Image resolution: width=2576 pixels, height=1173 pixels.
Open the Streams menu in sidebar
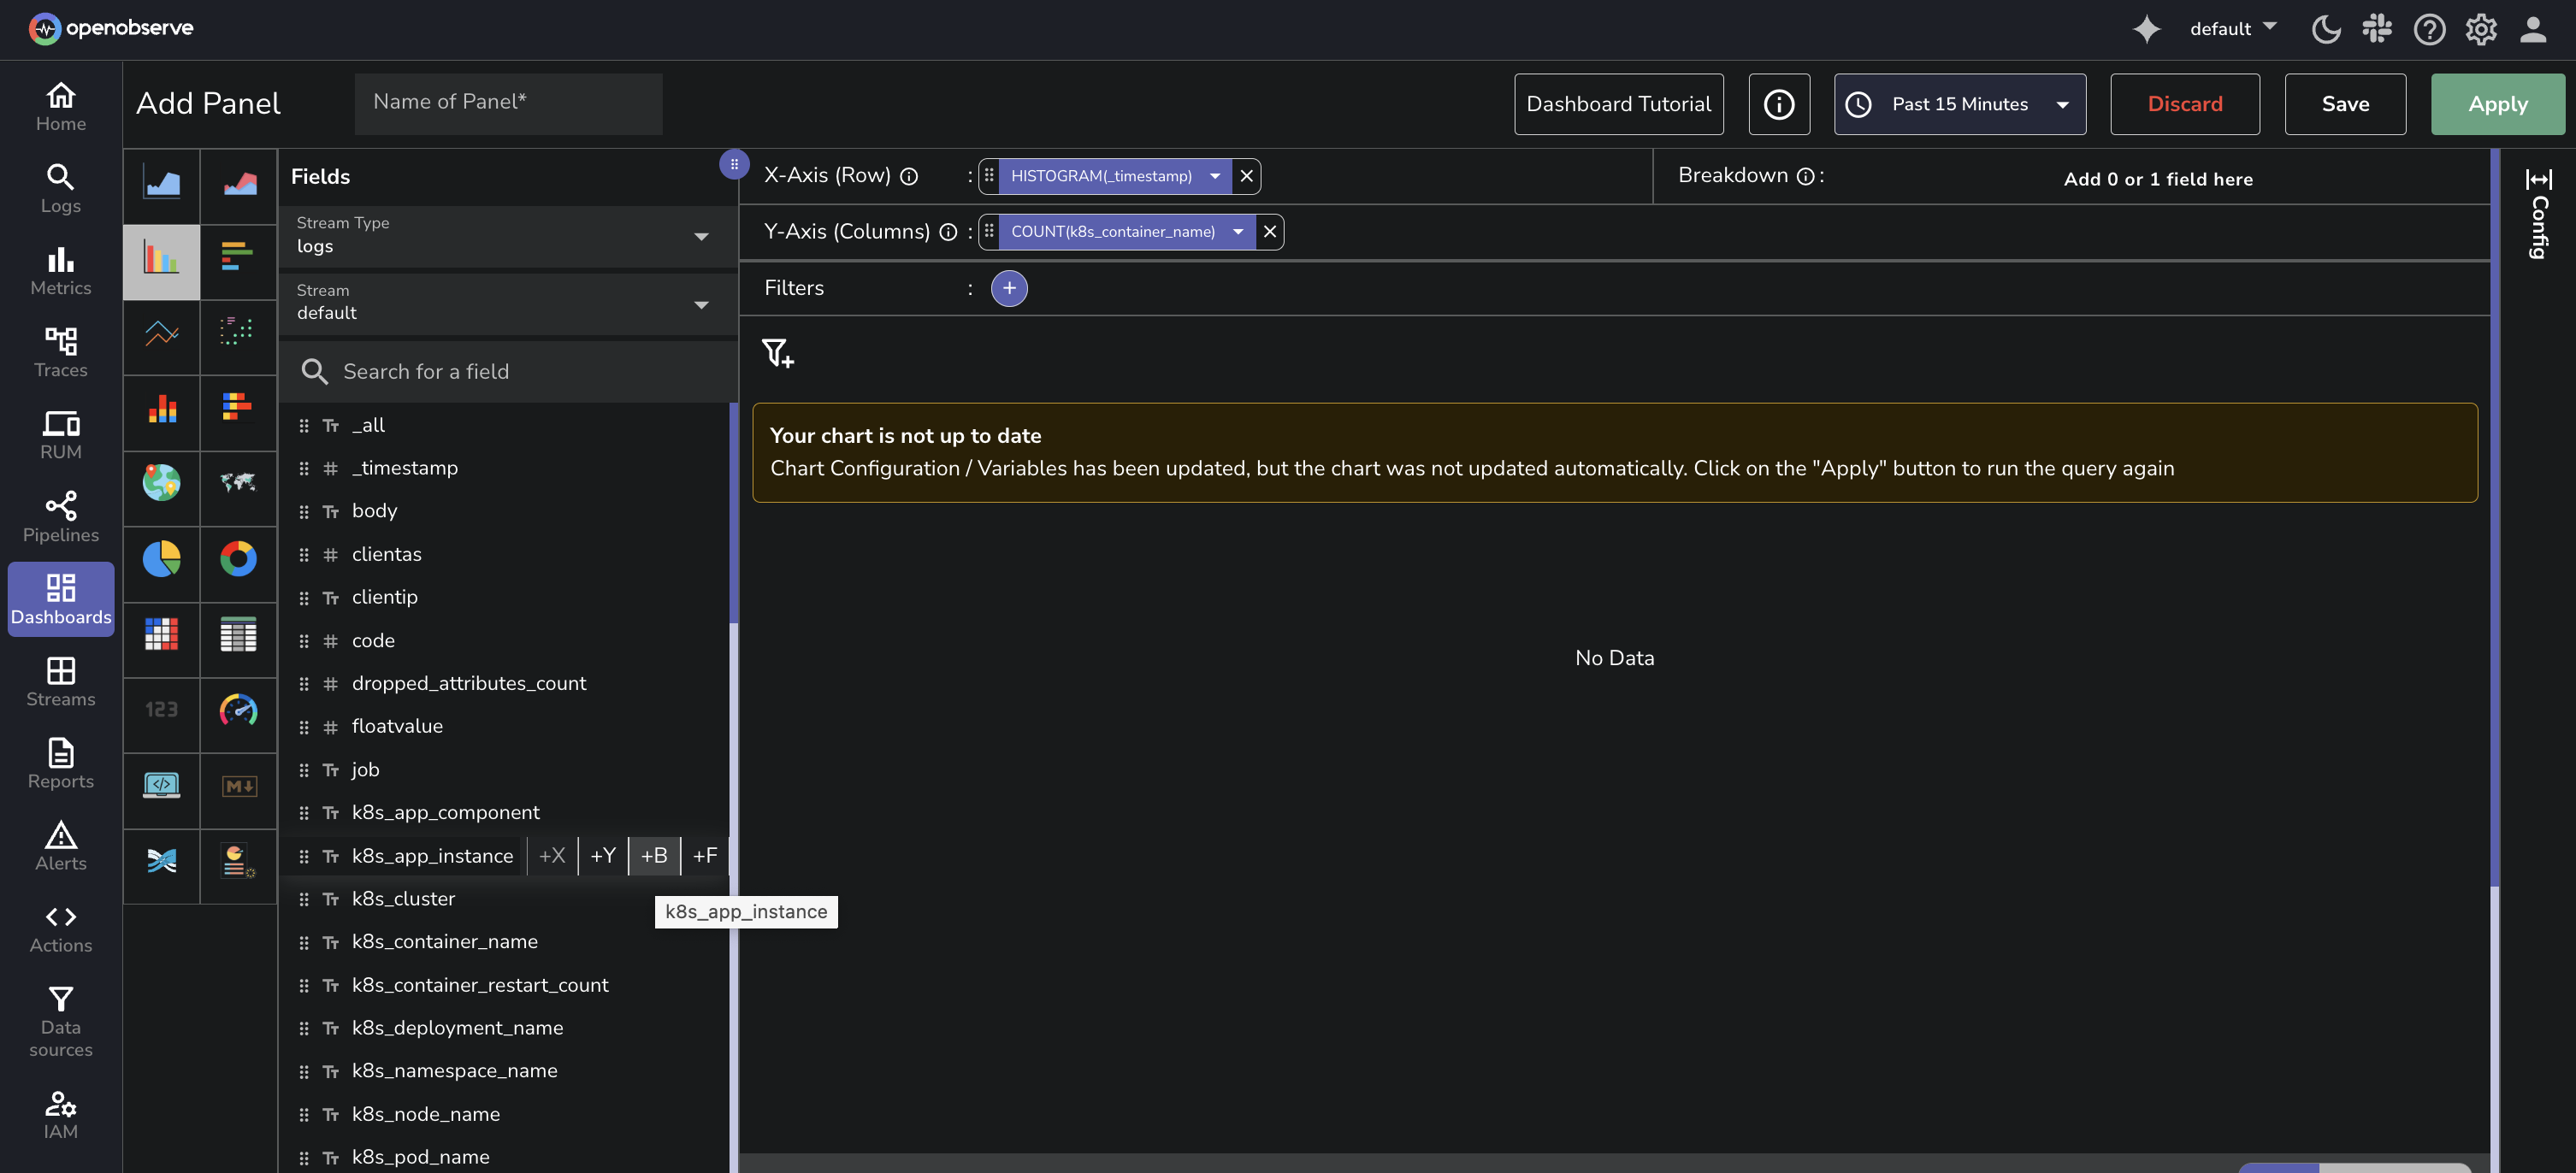tap(61, 681)
